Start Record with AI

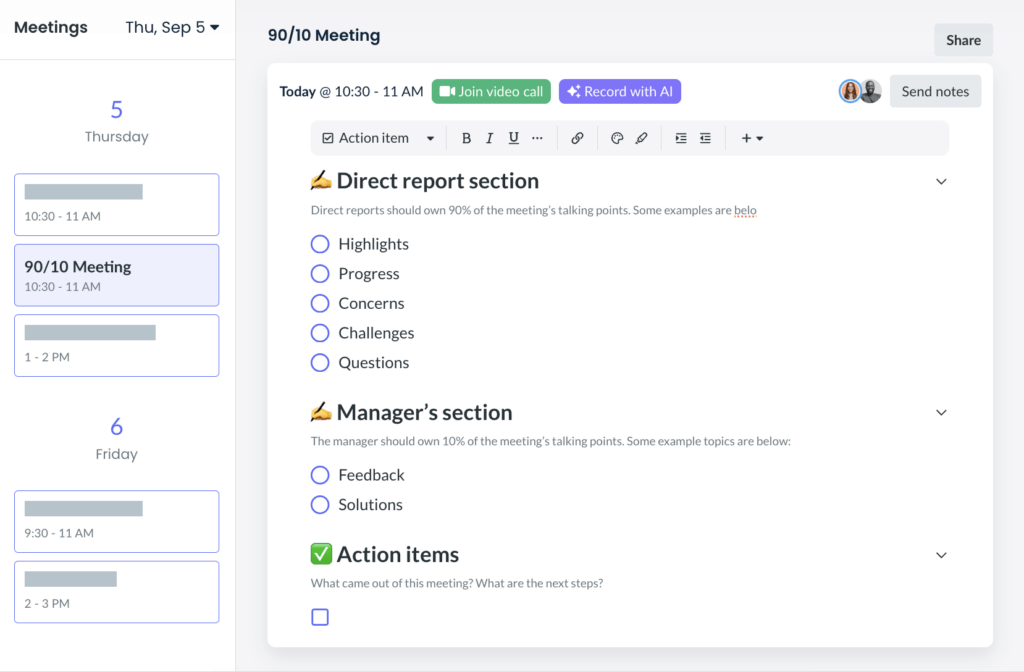(620, 91)
